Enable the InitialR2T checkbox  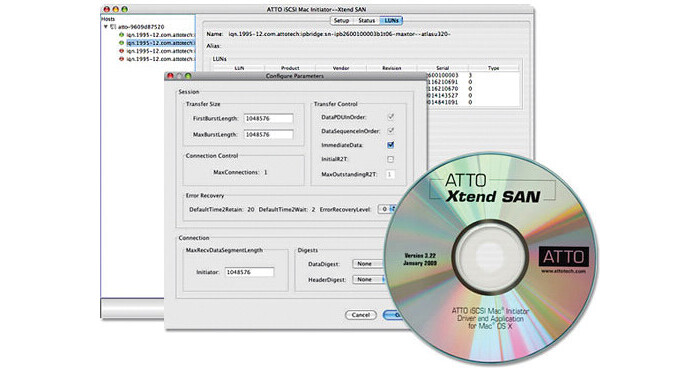coord(391,159)
